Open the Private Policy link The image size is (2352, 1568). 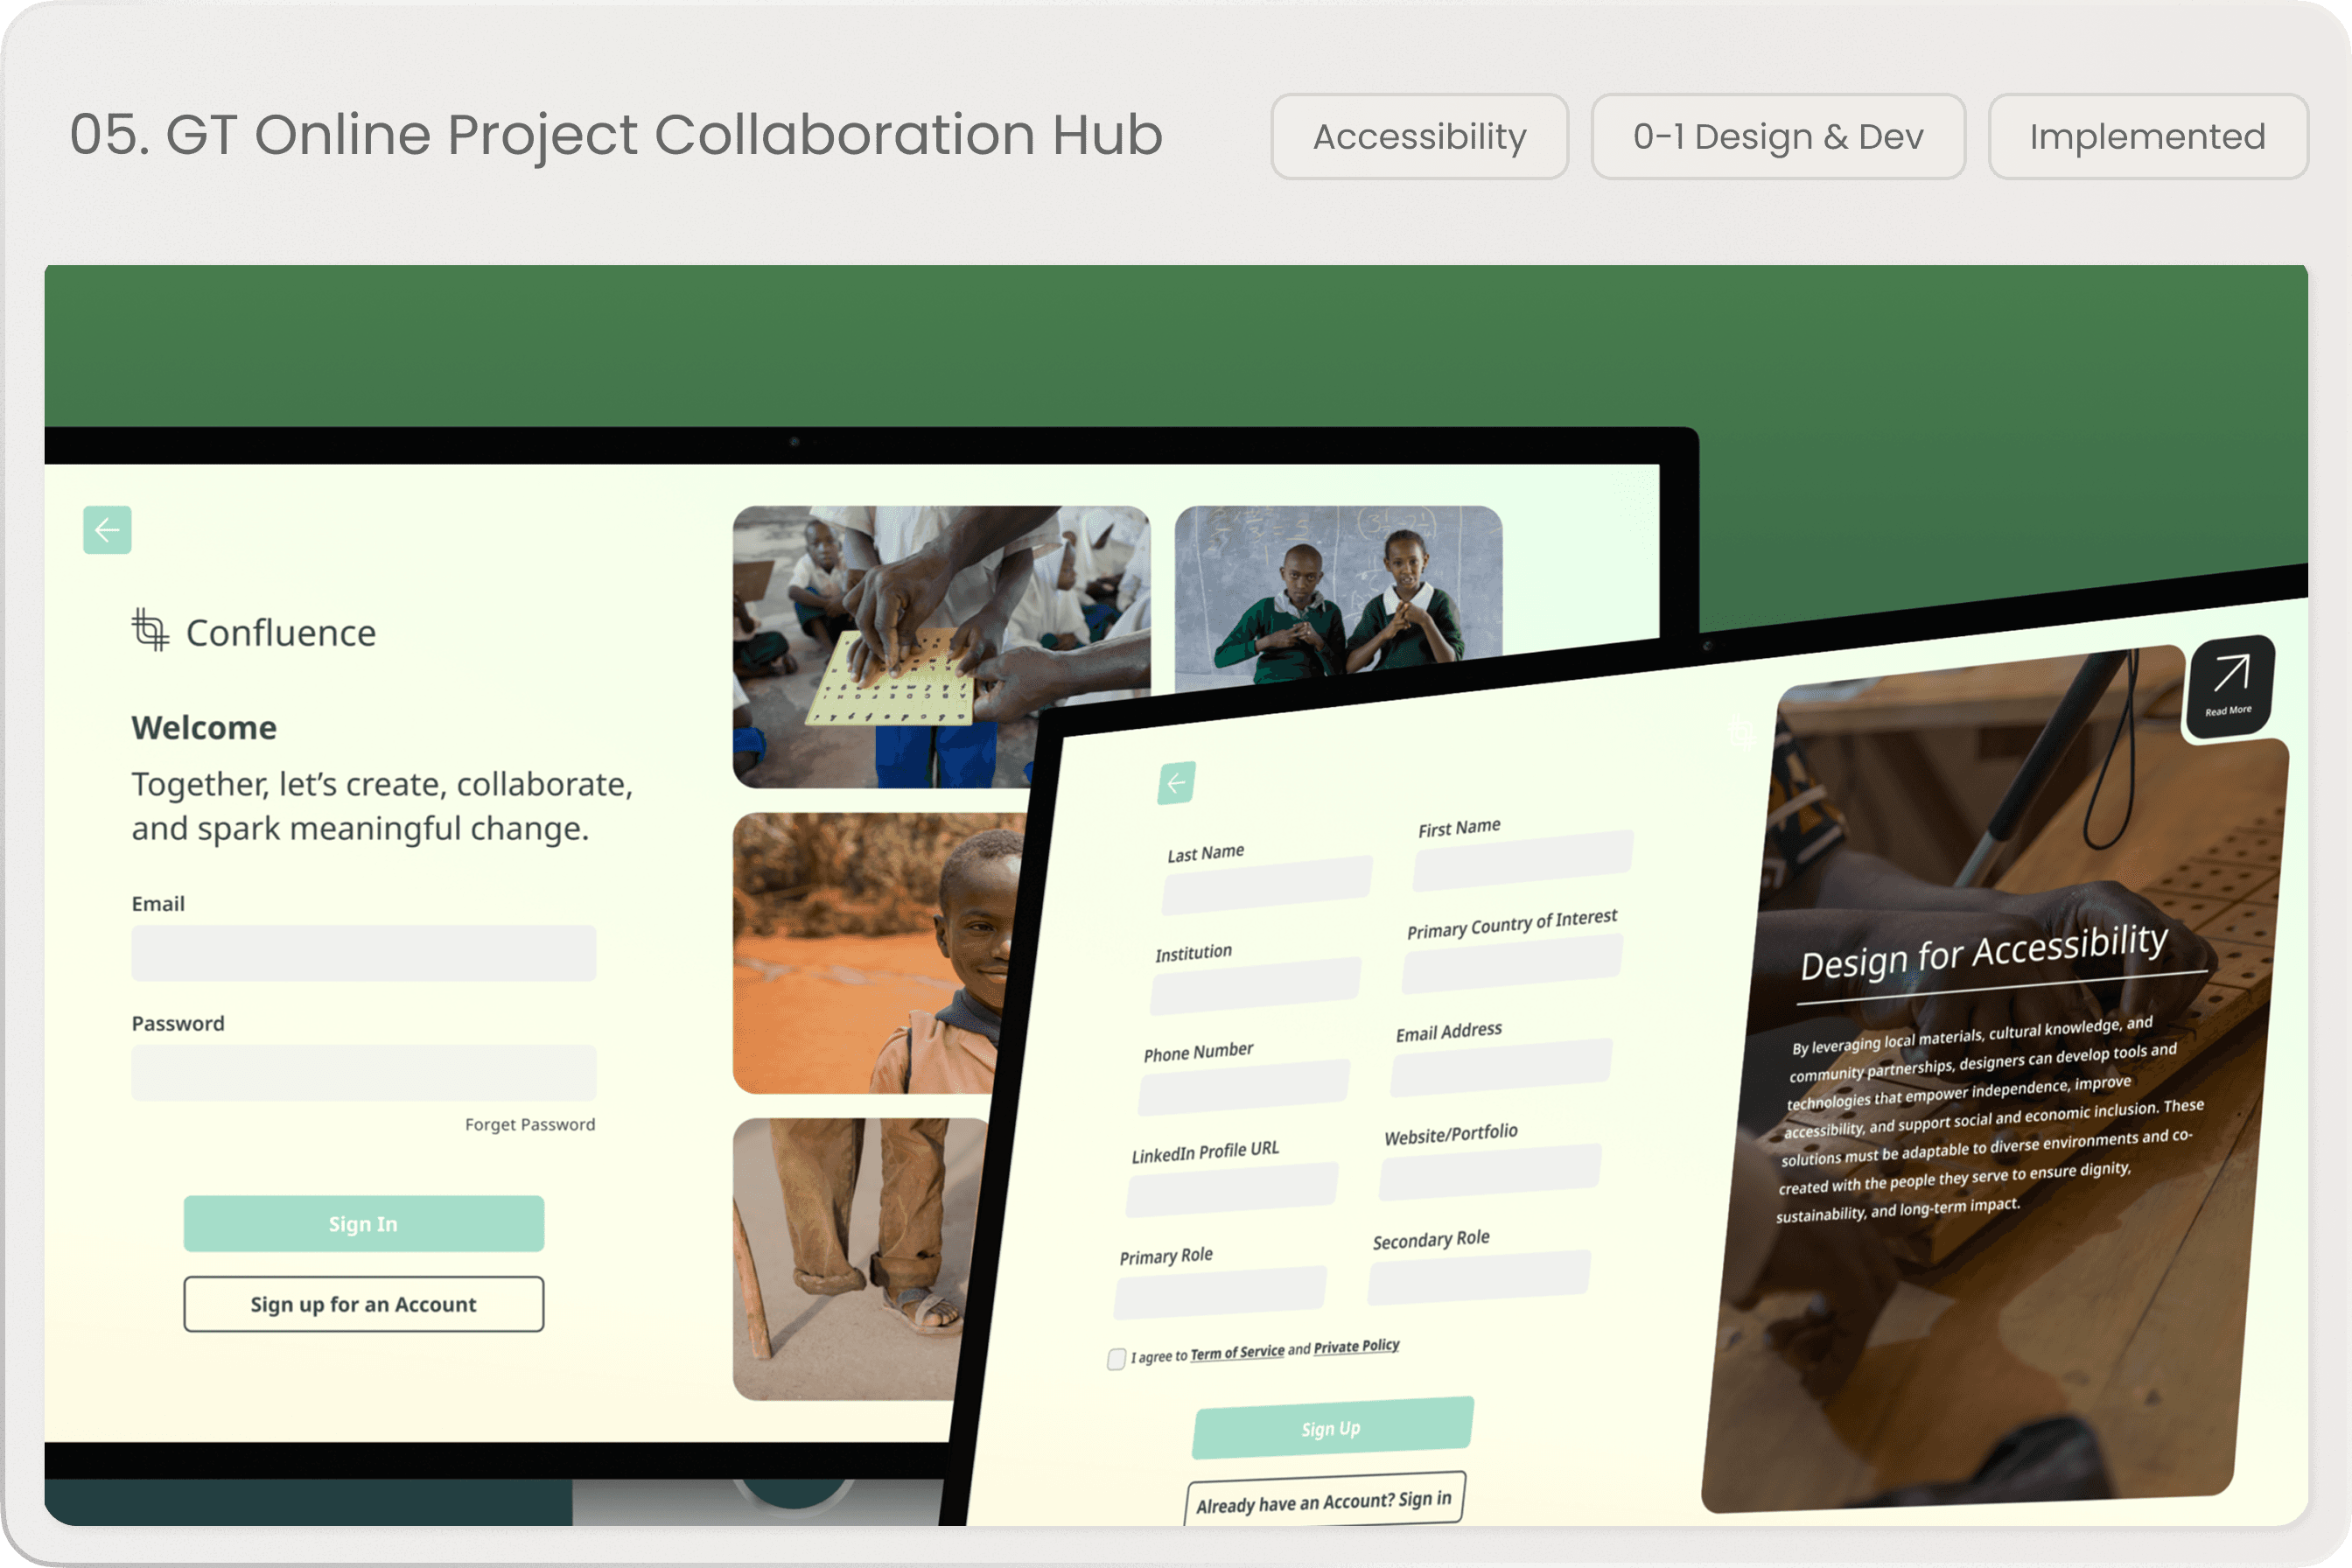(x=1356, y=1347)
